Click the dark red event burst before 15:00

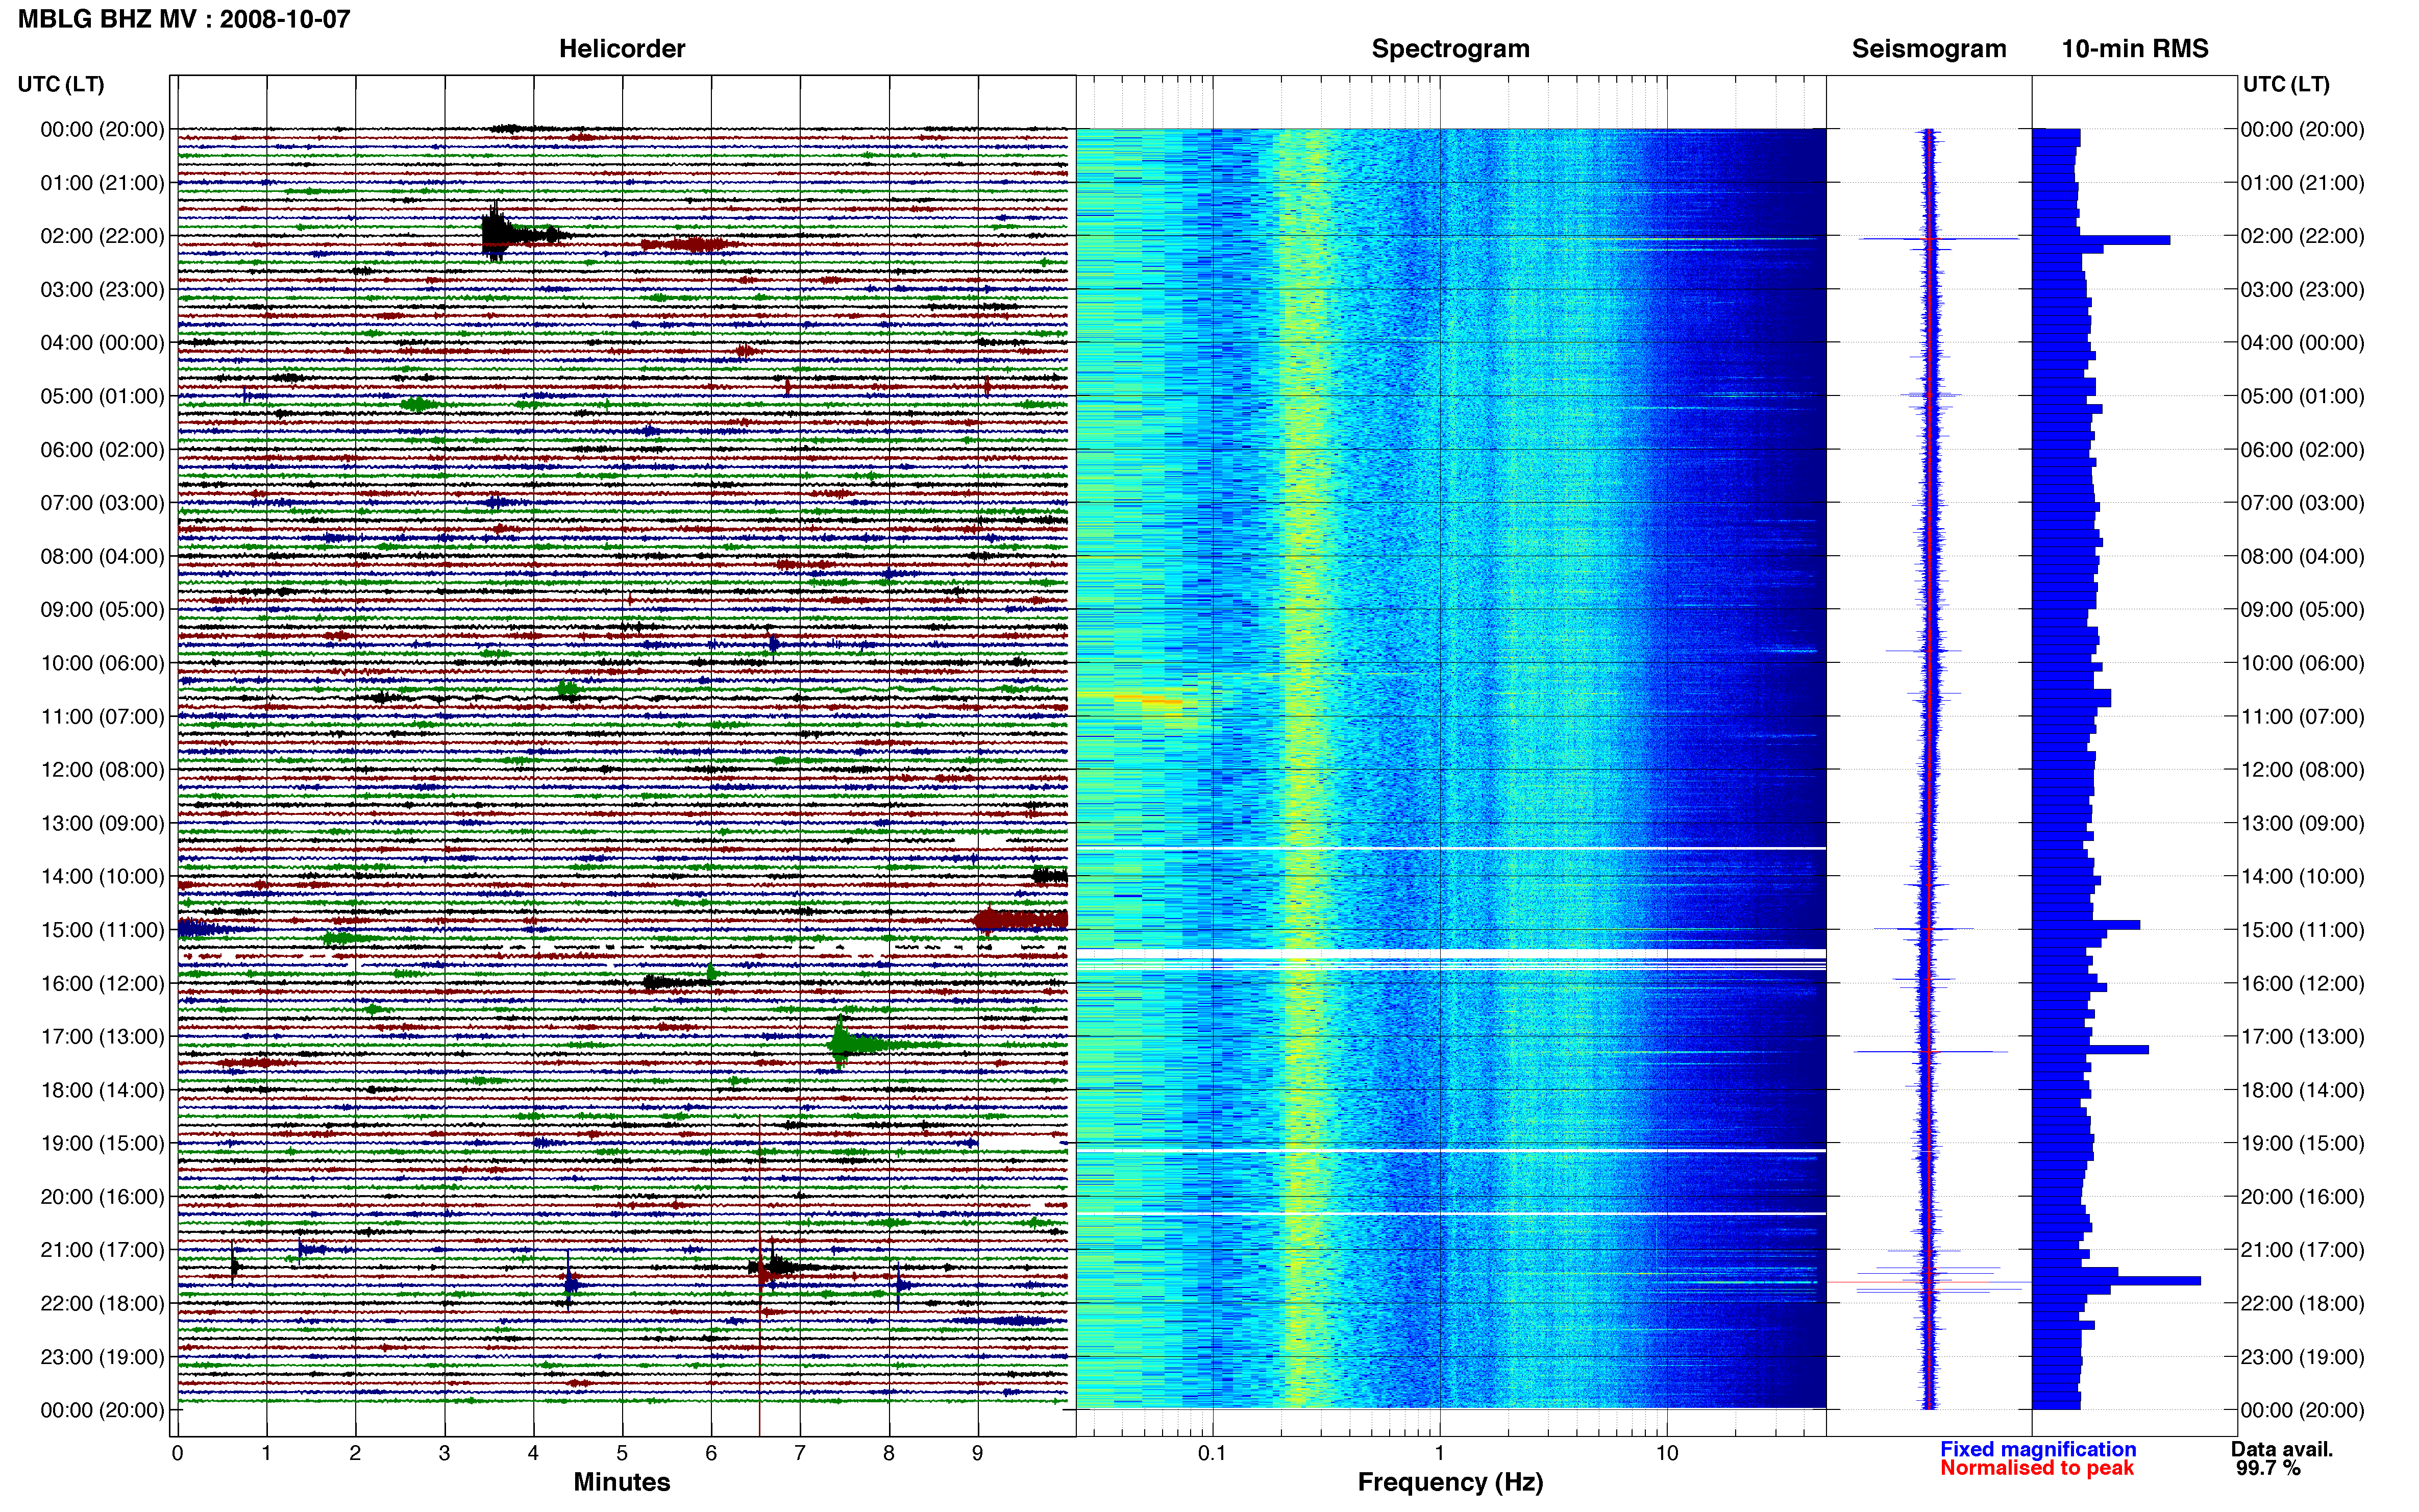pyautogui.click(x=1020, y=920)
